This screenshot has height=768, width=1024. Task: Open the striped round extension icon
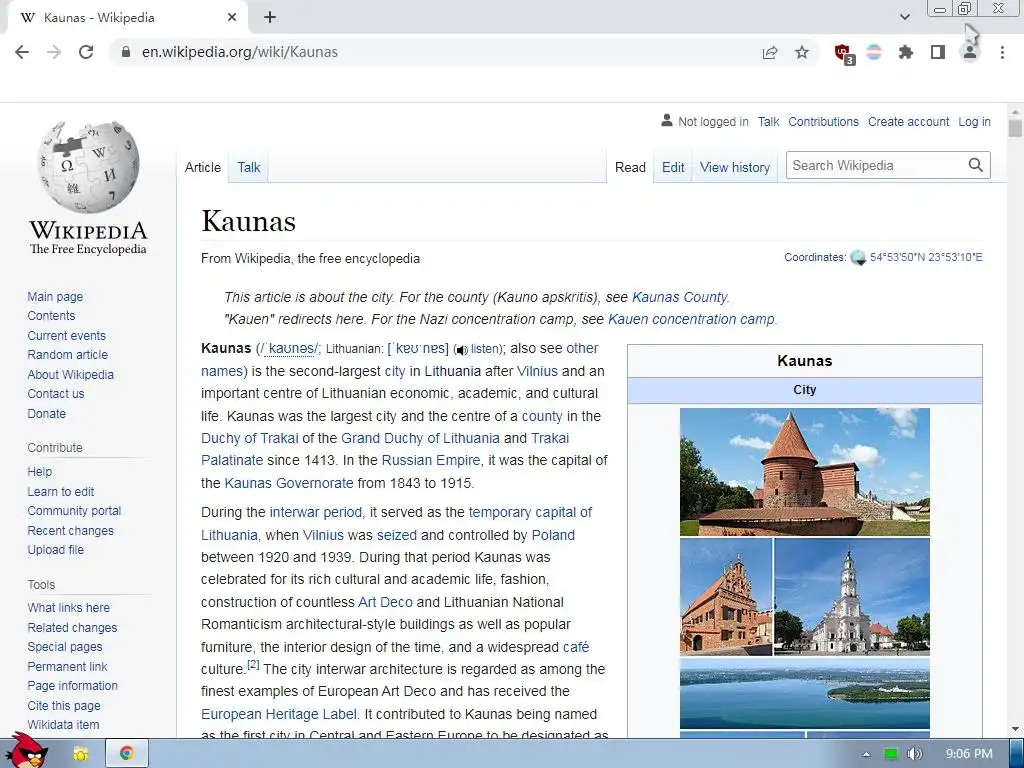[x=874, y=52]
